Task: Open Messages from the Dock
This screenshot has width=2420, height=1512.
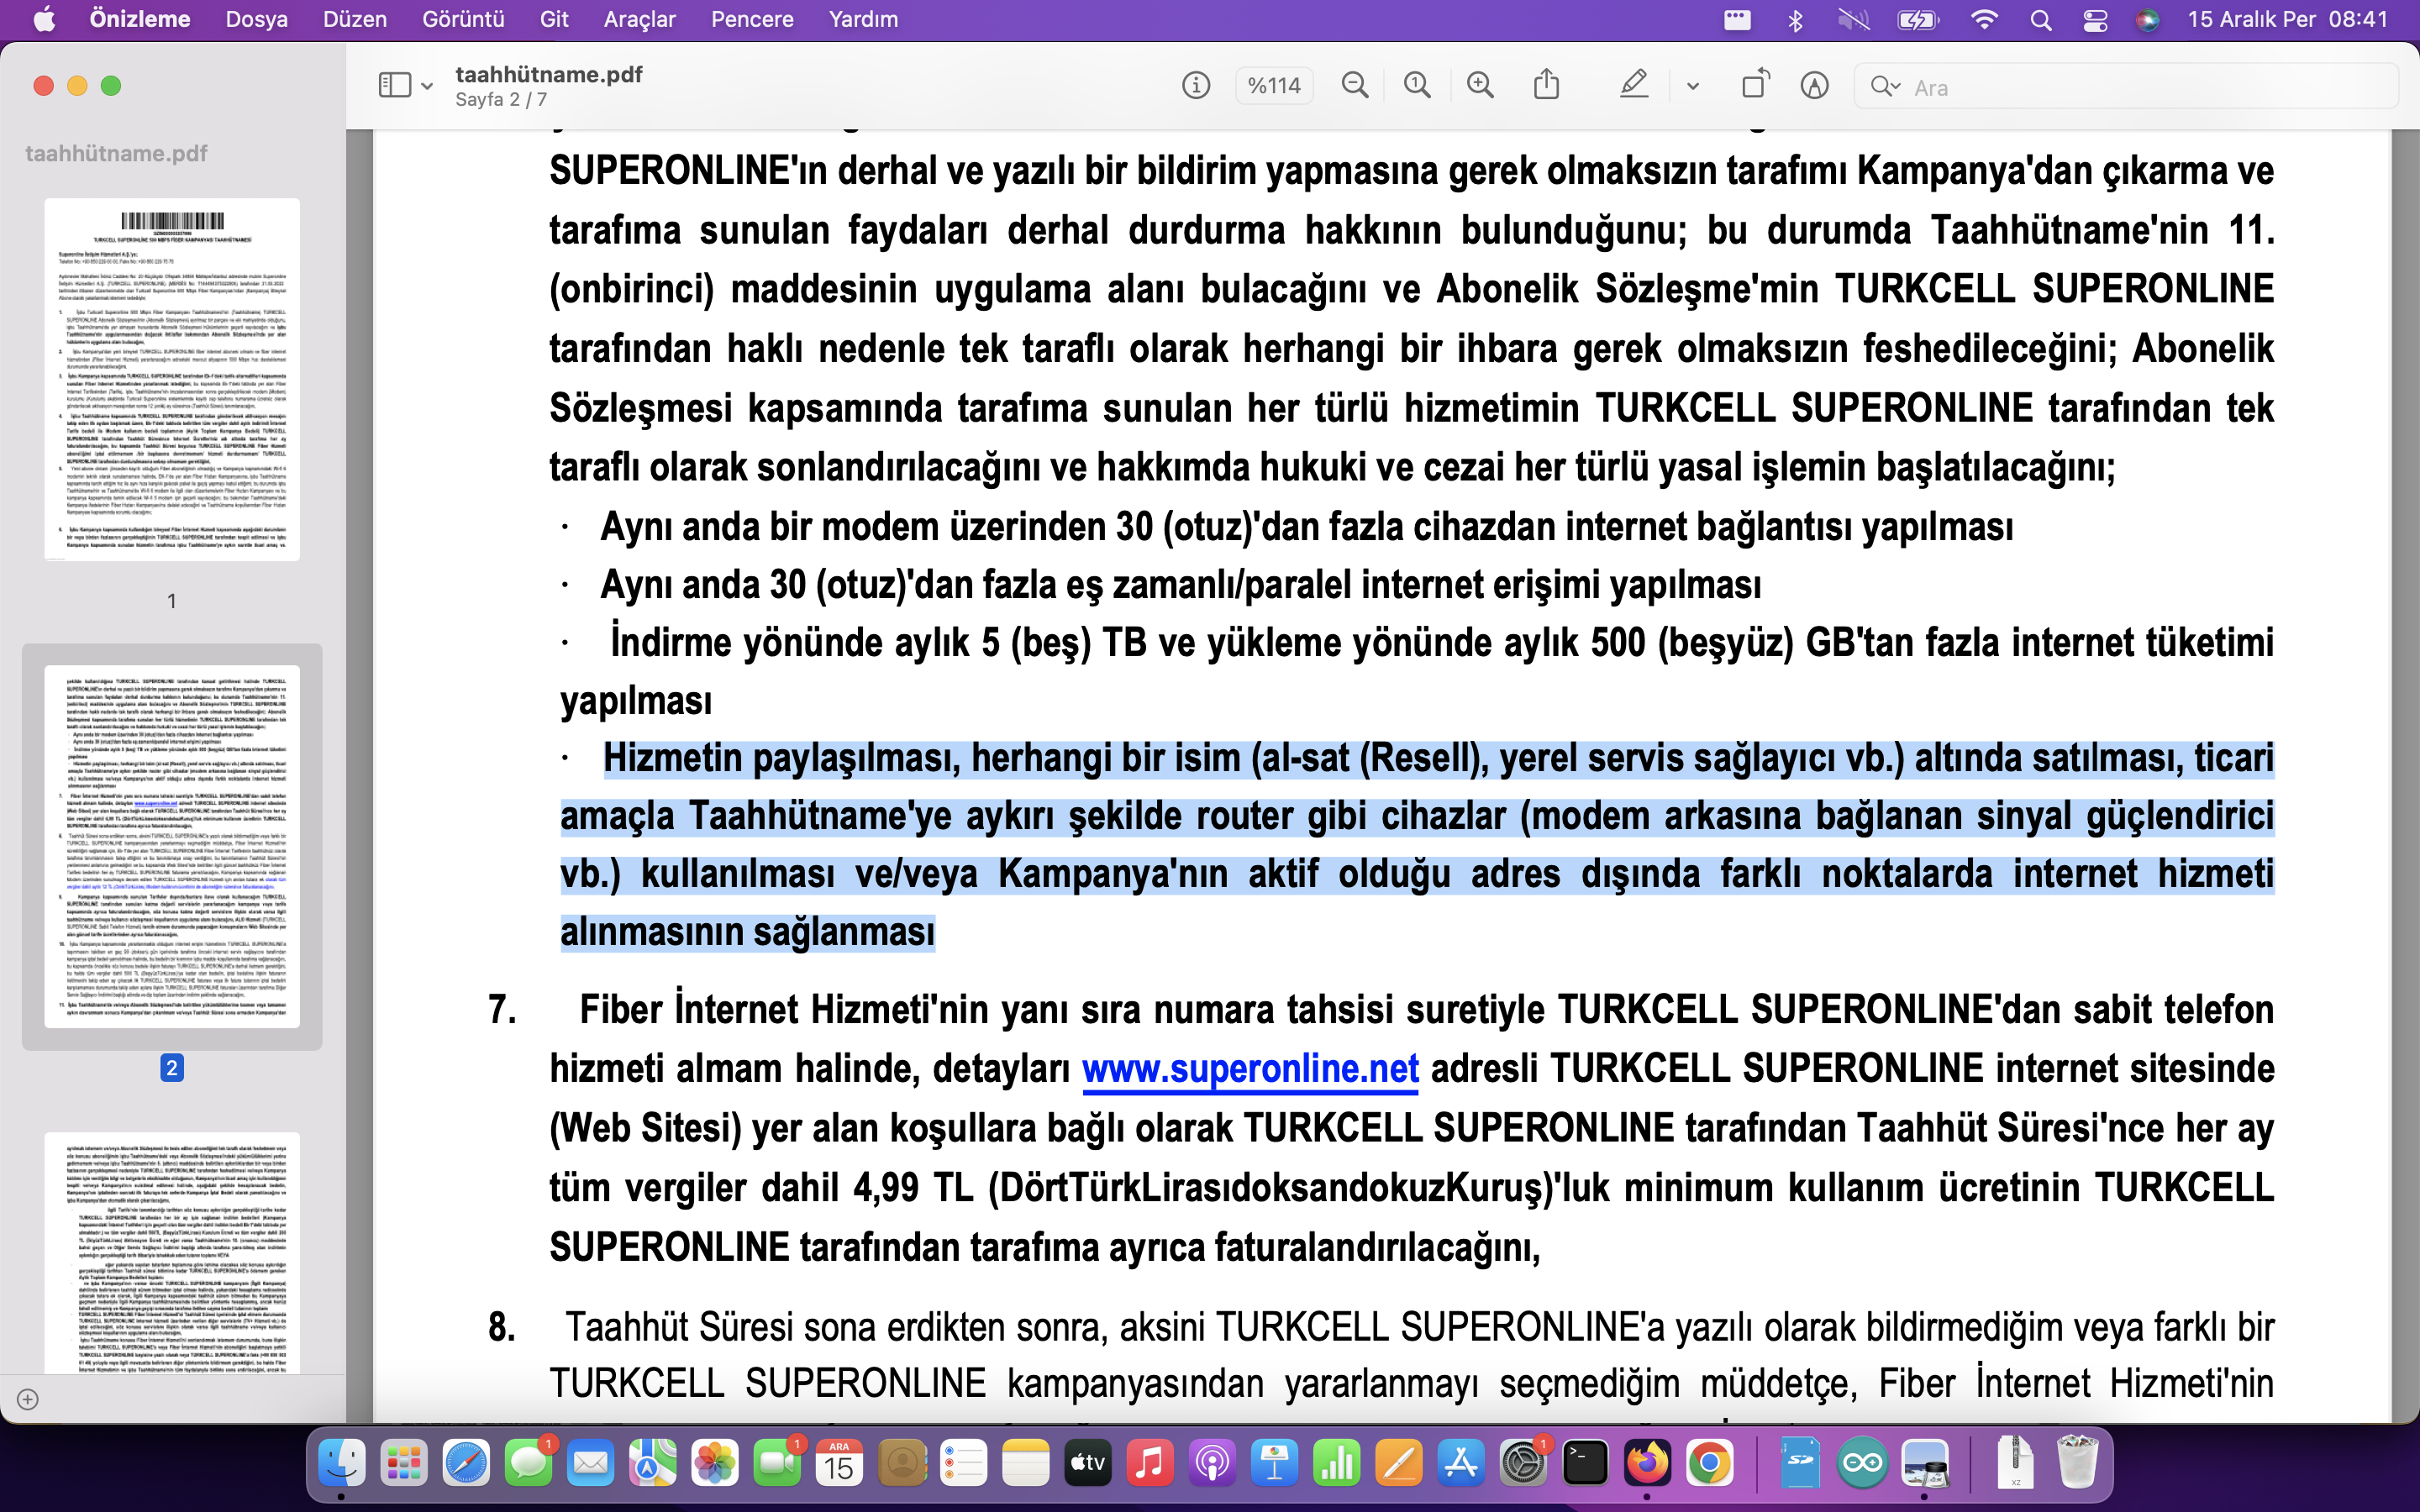Action: 528,1463
